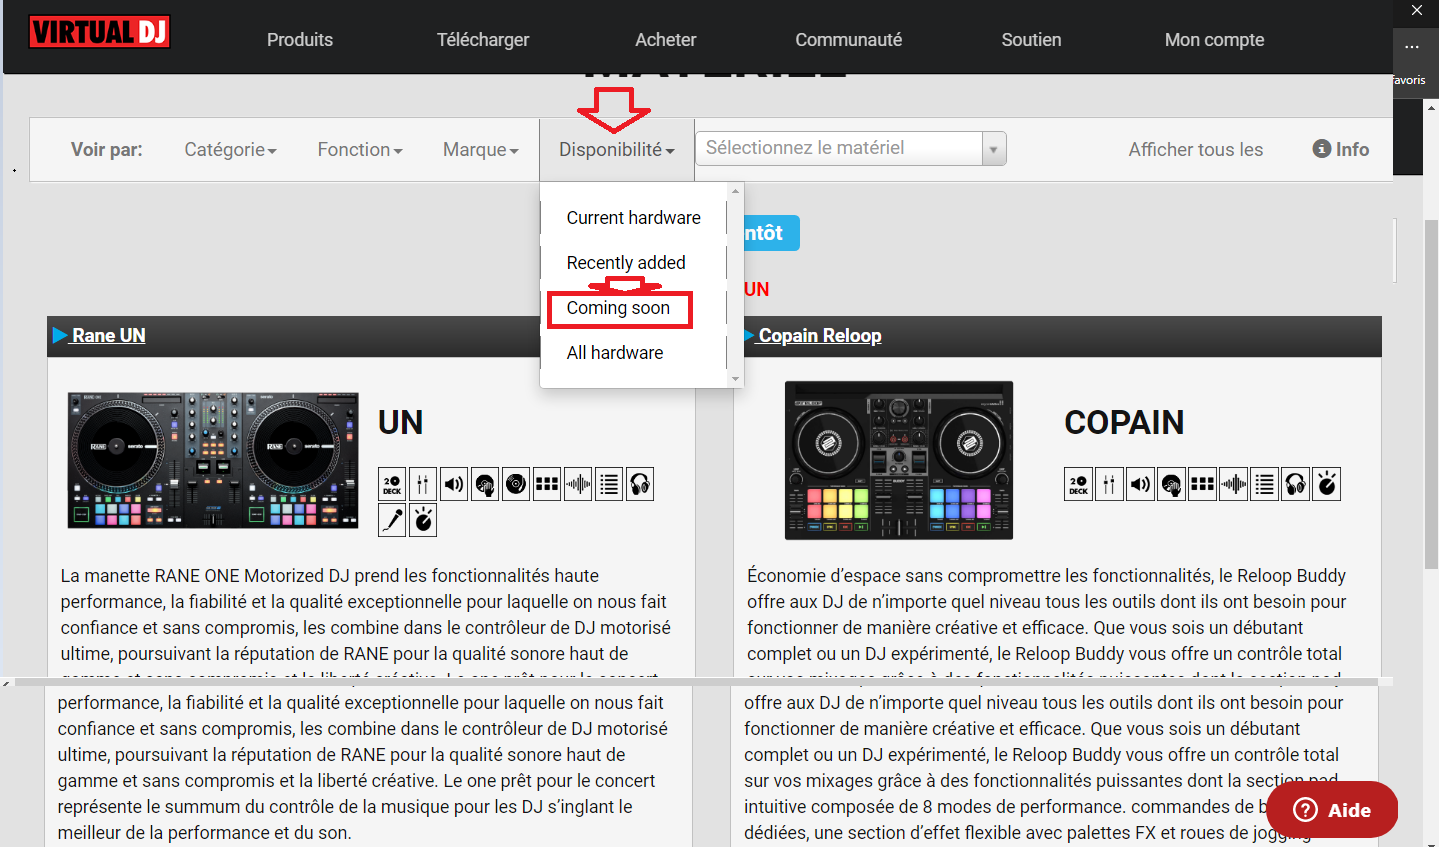Screen dimensions: 1439x847
Task: Click the waveform icon under Rane UN
Action: [x=578, y=485]
